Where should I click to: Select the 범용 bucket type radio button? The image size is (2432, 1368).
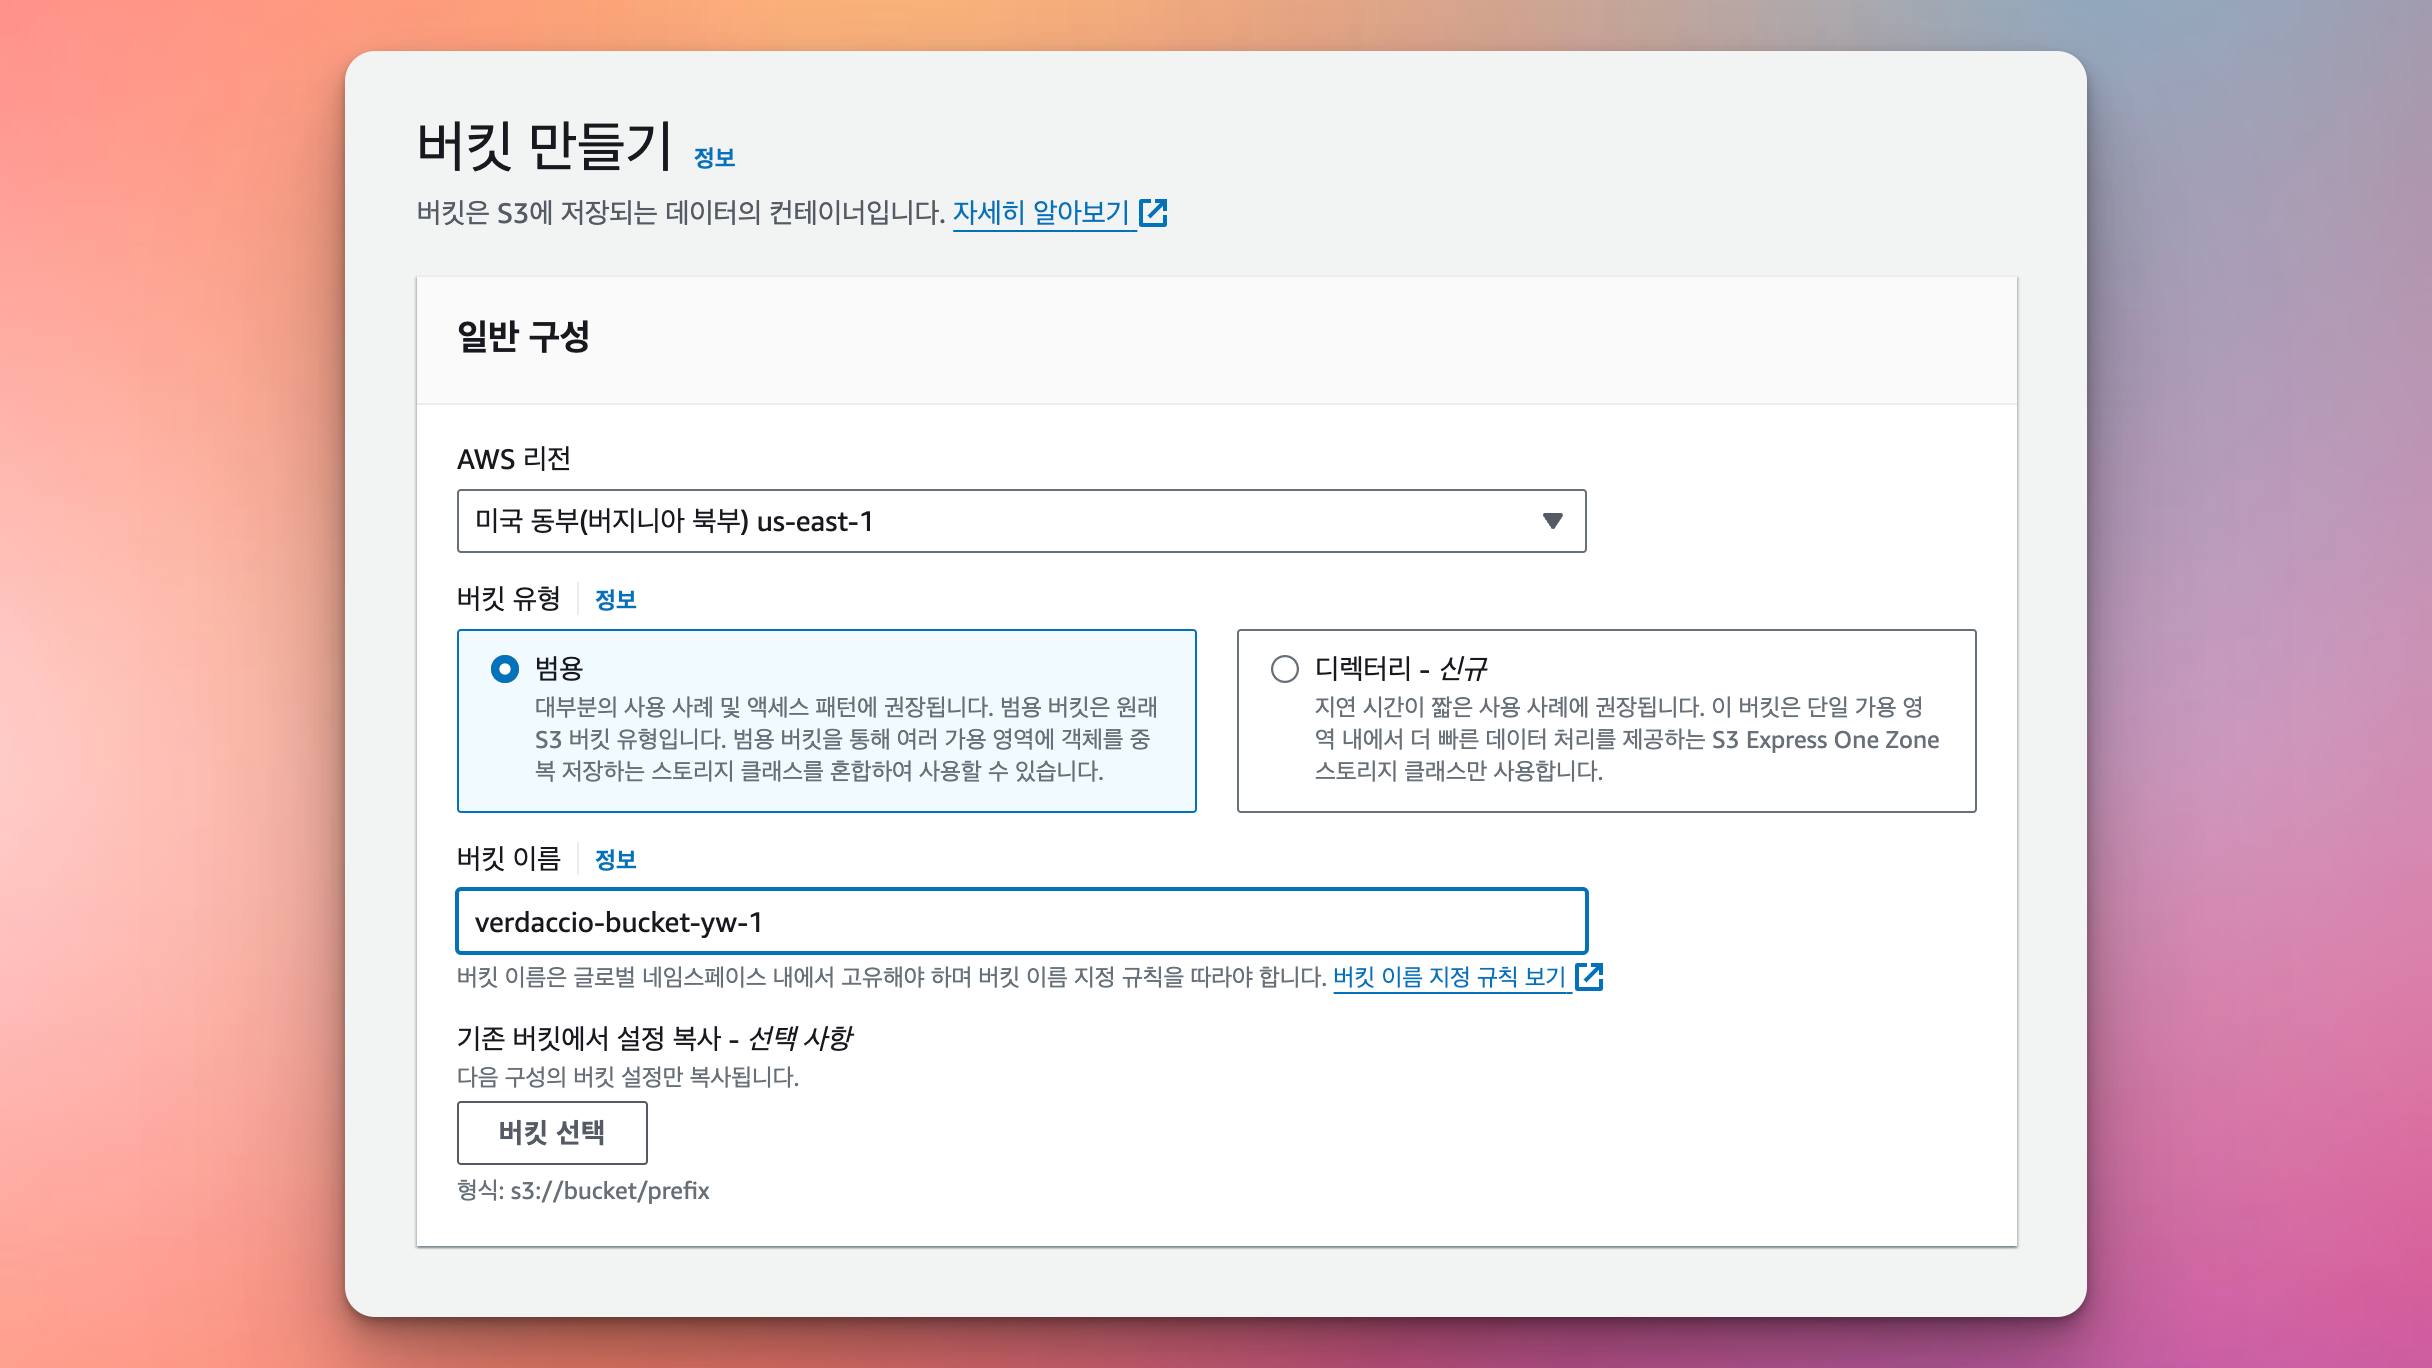coord(505,669)
